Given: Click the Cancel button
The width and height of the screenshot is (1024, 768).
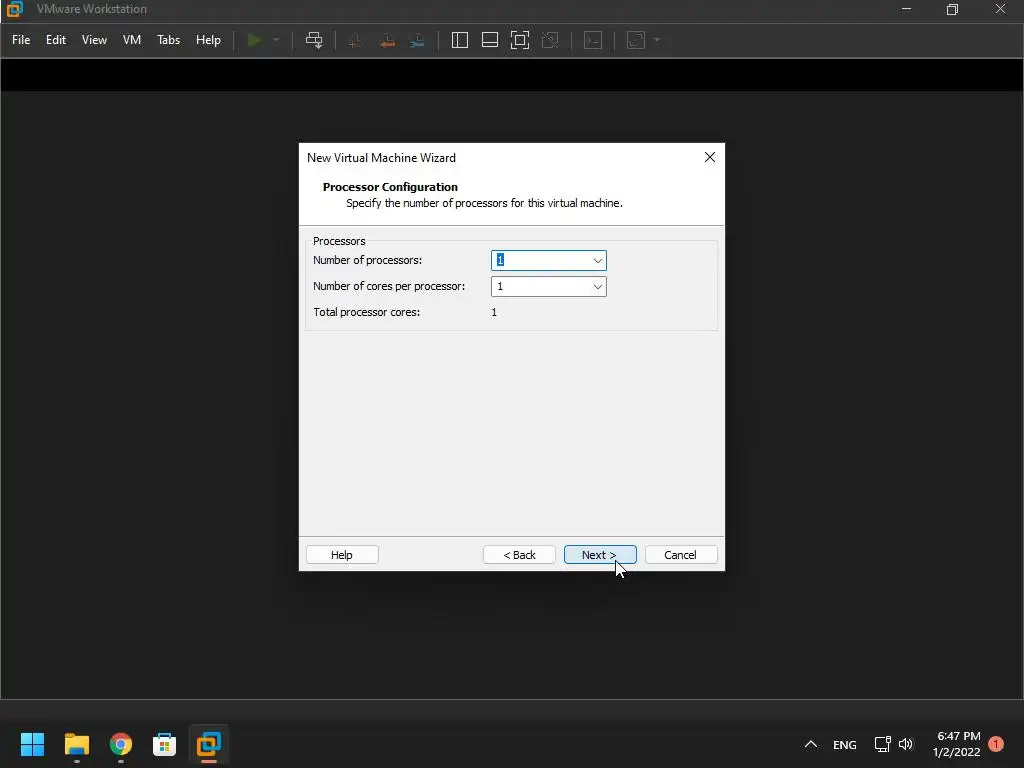Looking at the screenshot, I should pos(681,554).
